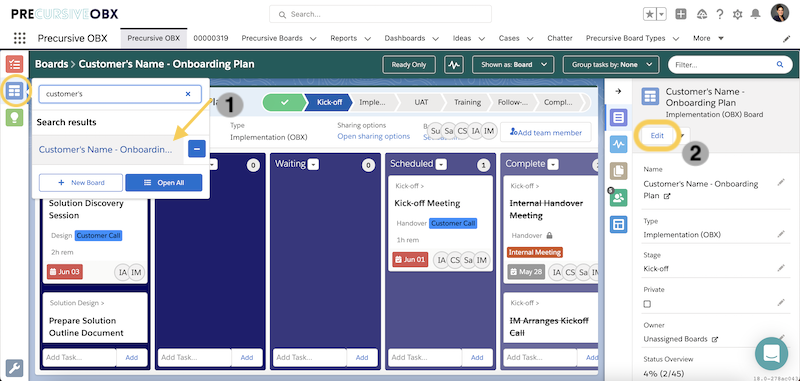
Task: Click Add team member button
Action: [545, 133]
